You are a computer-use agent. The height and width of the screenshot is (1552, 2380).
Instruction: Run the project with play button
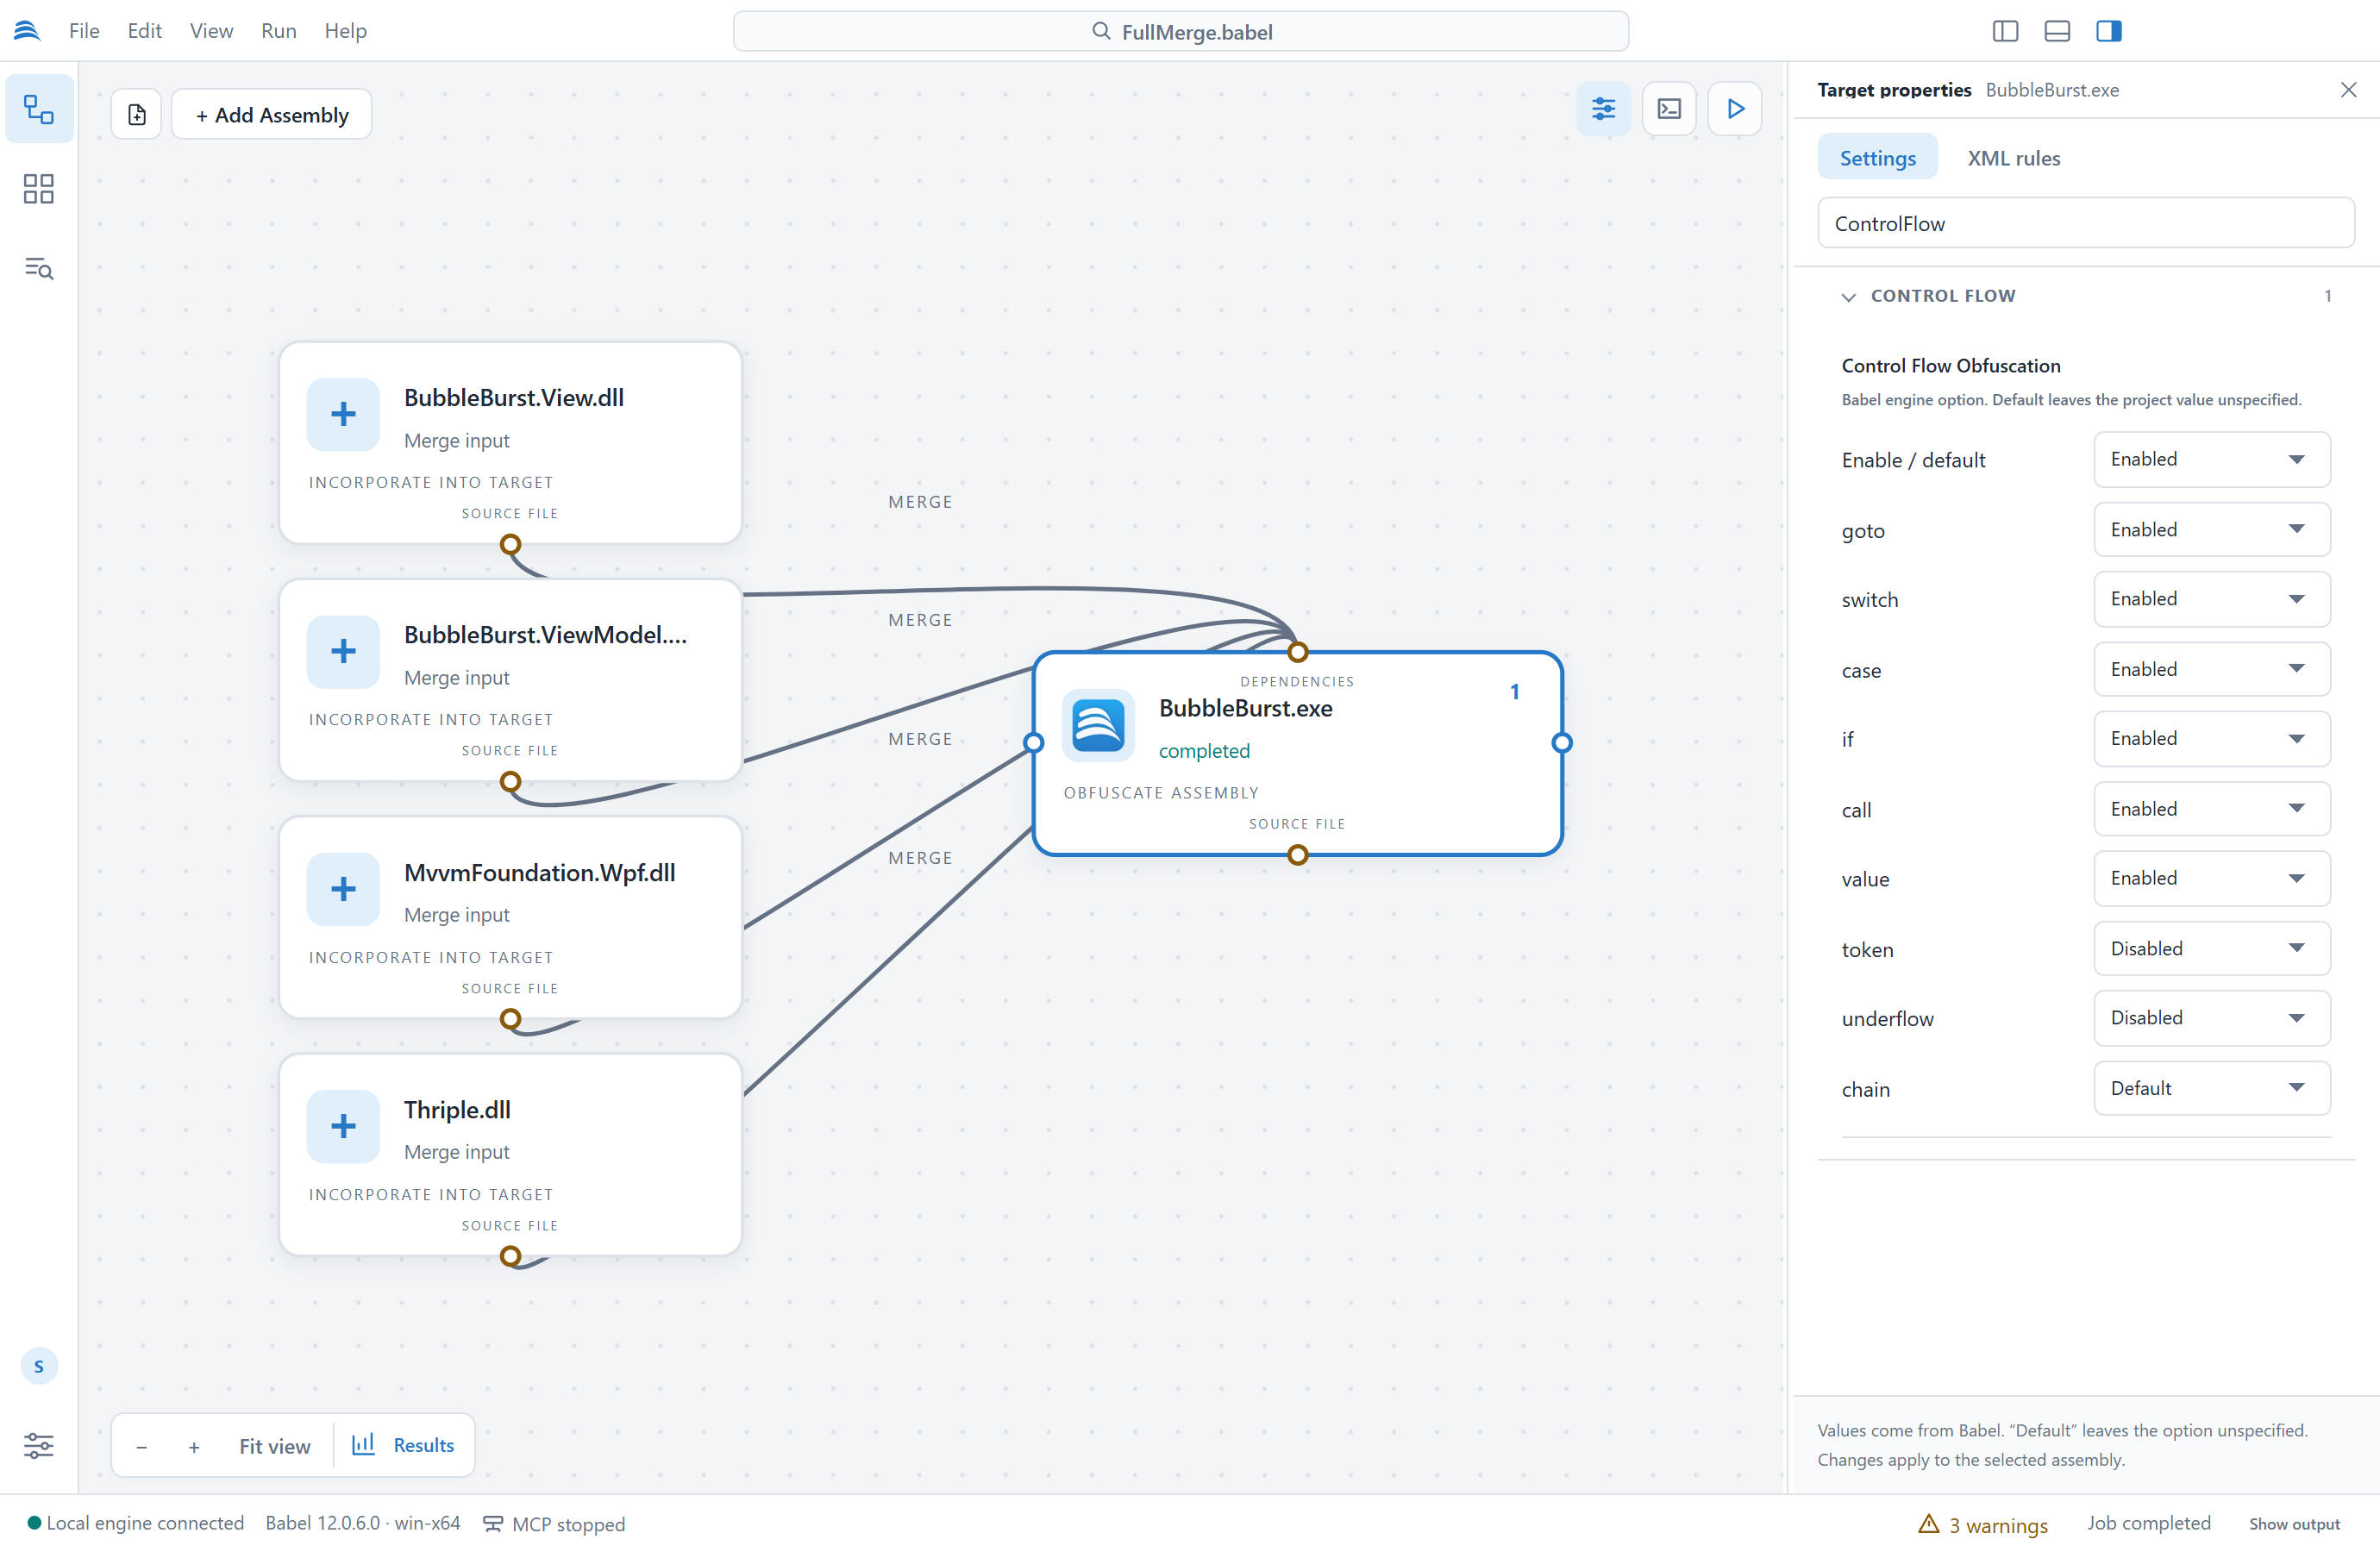pyautogui.click(x=1735, y=109)
